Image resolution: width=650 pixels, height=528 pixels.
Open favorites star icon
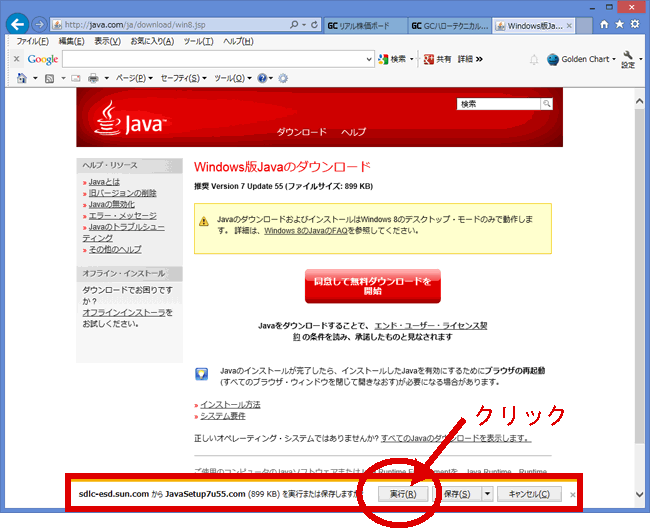click(x=619, y=24)
